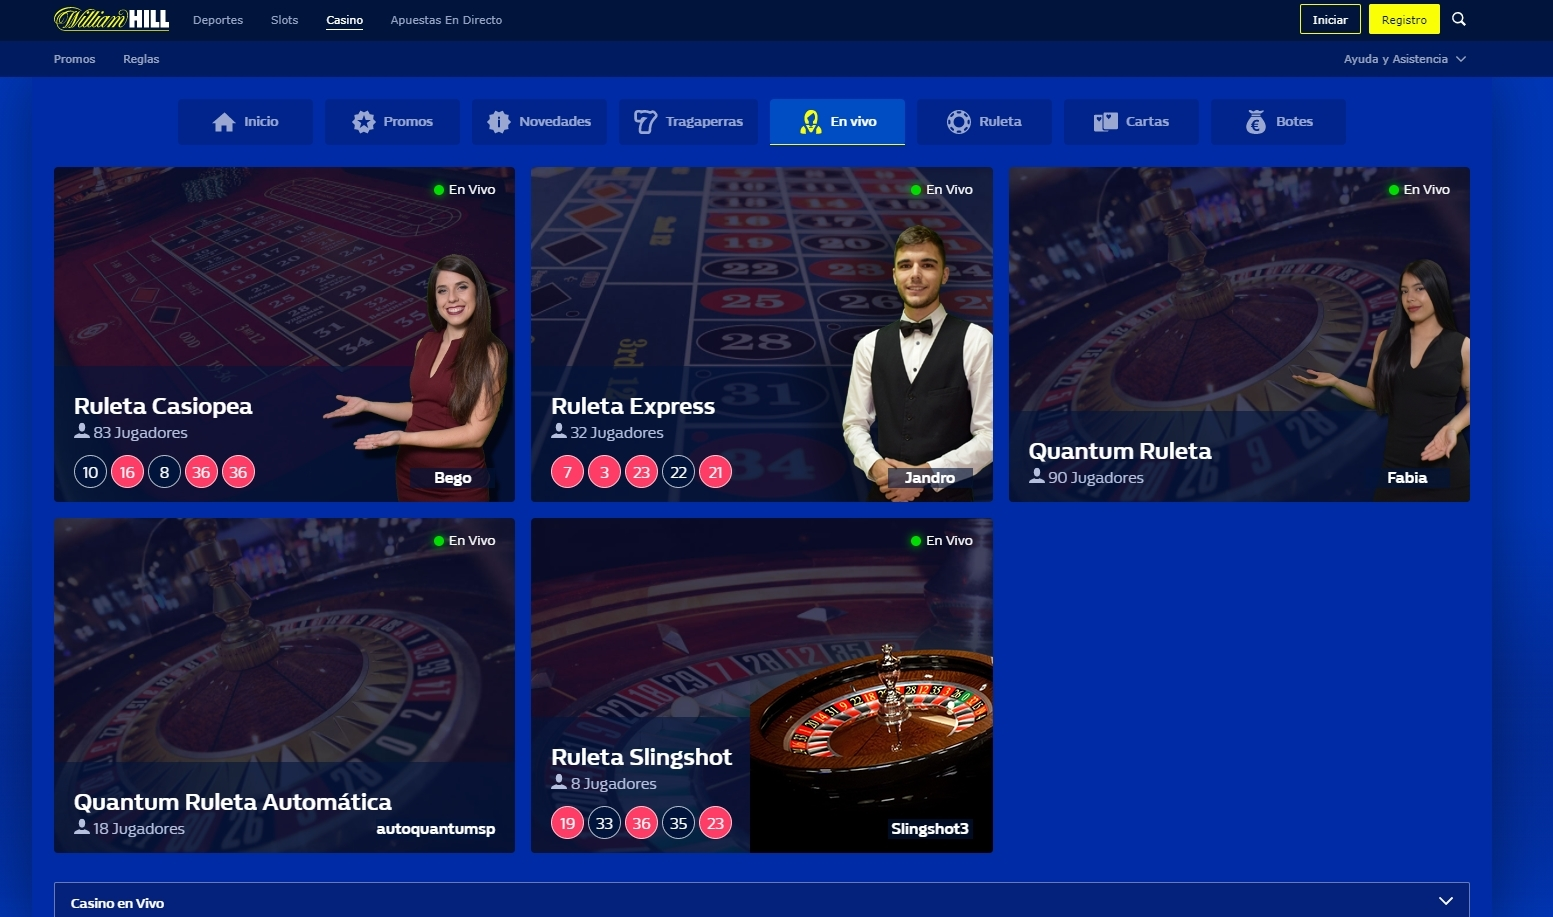Screen dimensions: 1553x917
Task: Select the En vivo tab
Action: [x=837, y=122]
